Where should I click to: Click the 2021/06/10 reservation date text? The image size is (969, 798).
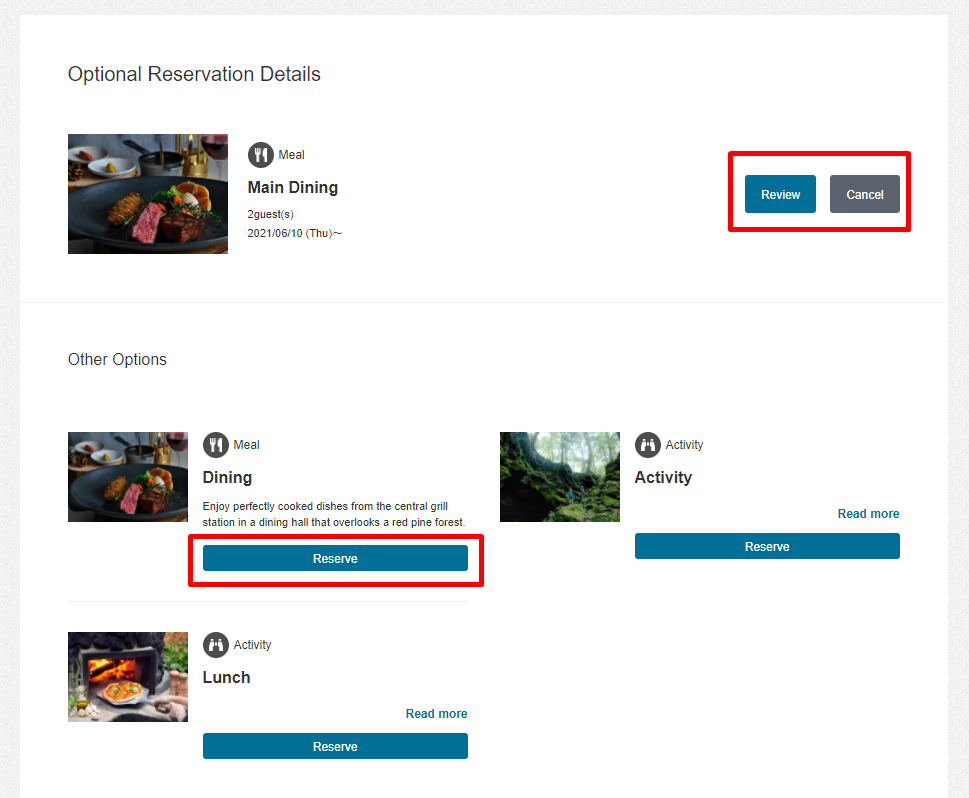[294, 233]
